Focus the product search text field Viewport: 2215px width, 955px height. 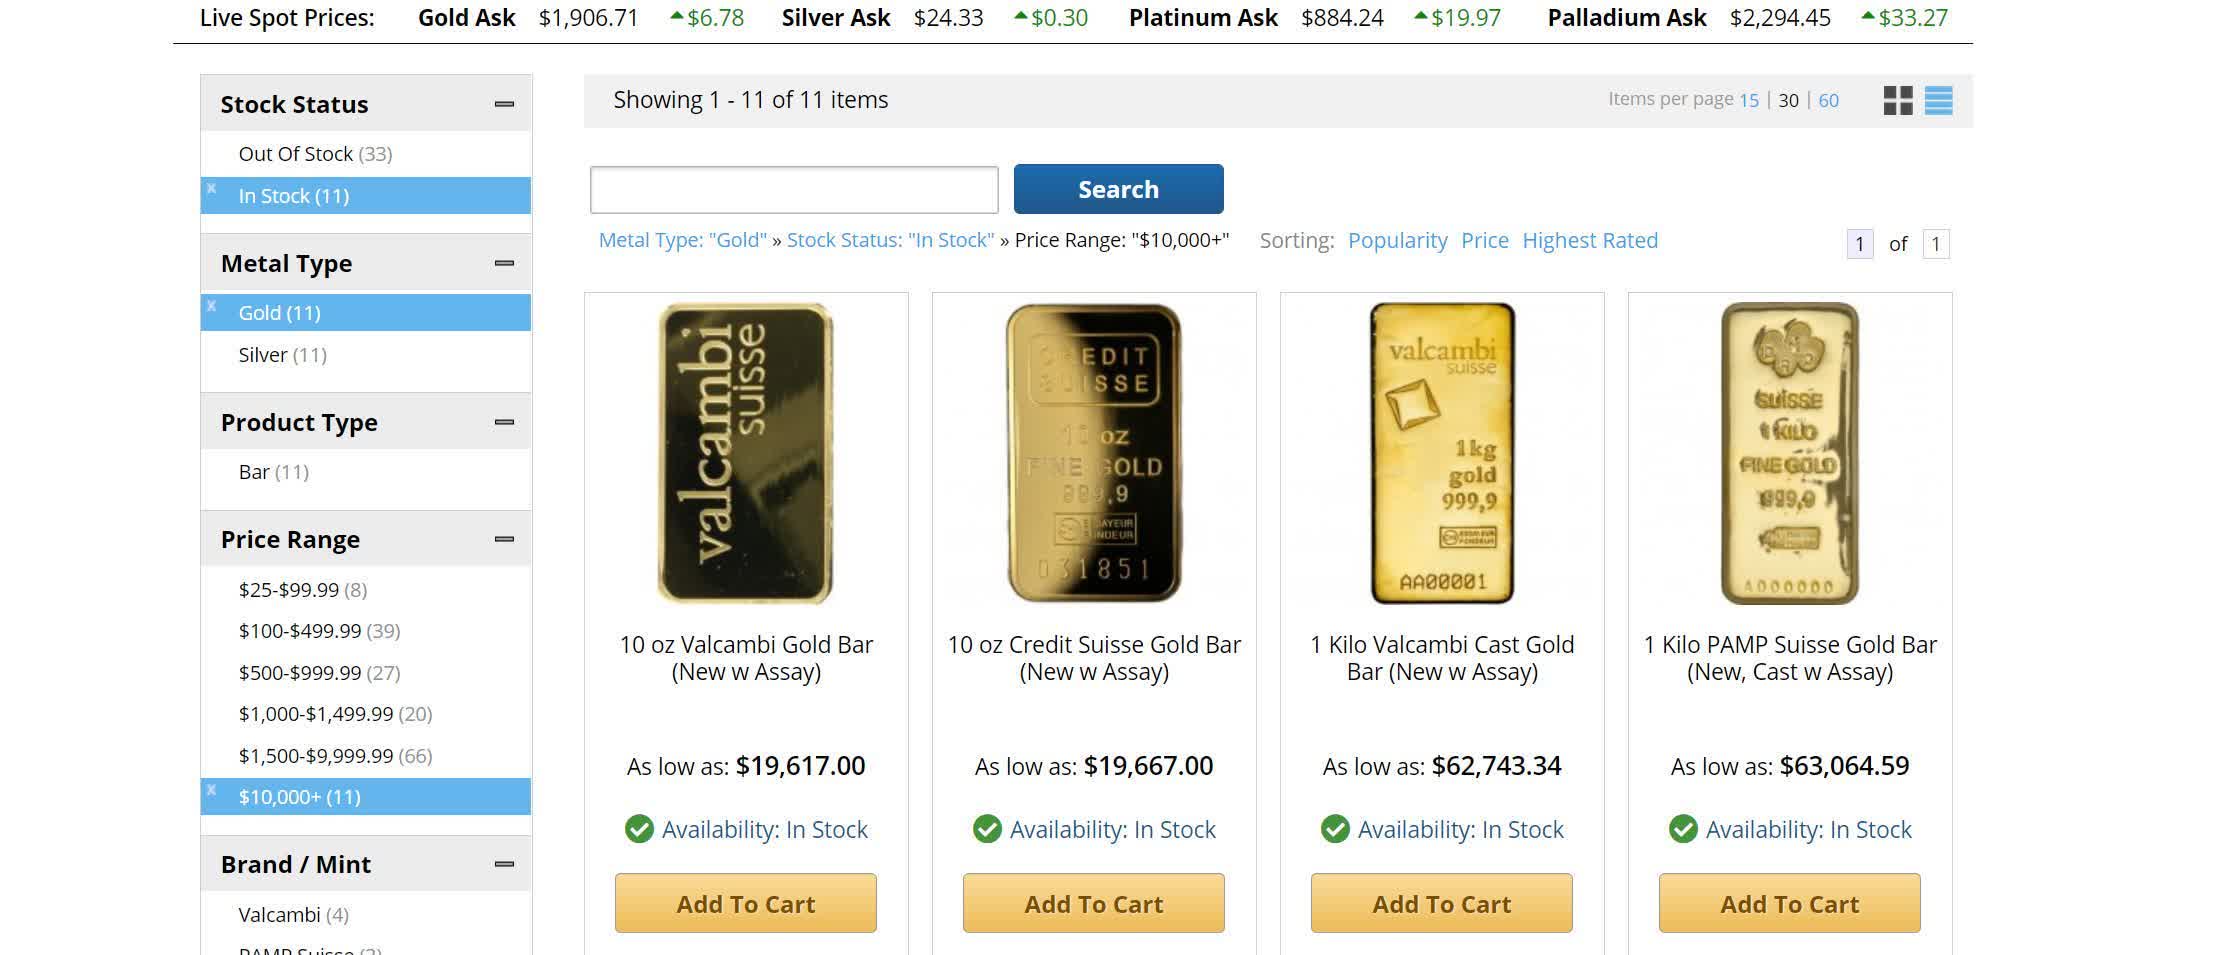point(794,190)
